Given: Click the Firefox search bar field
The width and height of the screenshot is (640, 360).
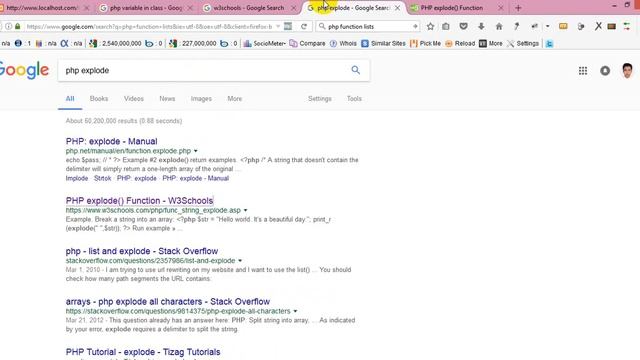Looking at the screenshot, I should [x=367, y=27].
